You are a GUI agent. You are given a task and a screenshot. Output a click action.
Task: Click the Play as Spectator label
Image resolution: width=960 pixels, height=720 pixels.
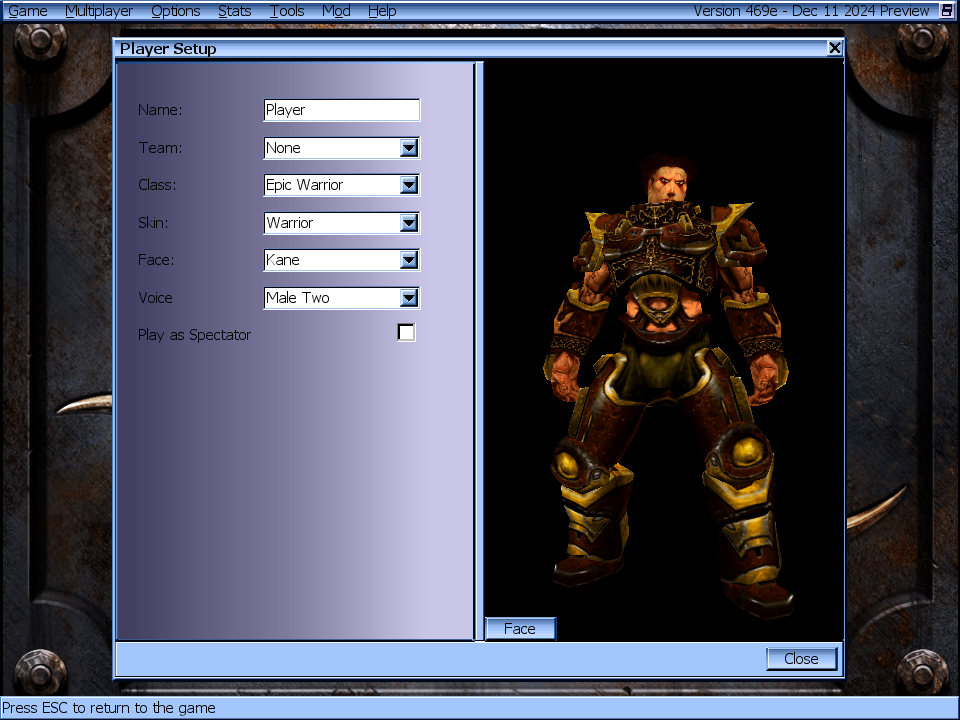pos(194,335)
